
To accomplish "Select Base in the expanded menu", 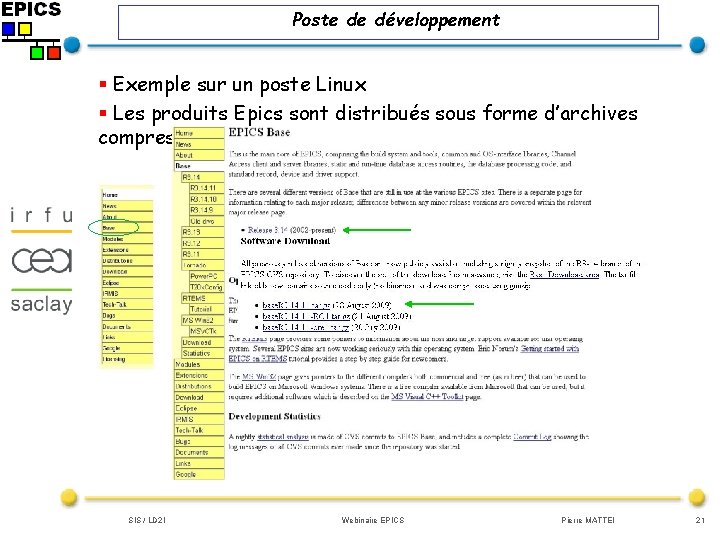I will click(x=199, y=166).
